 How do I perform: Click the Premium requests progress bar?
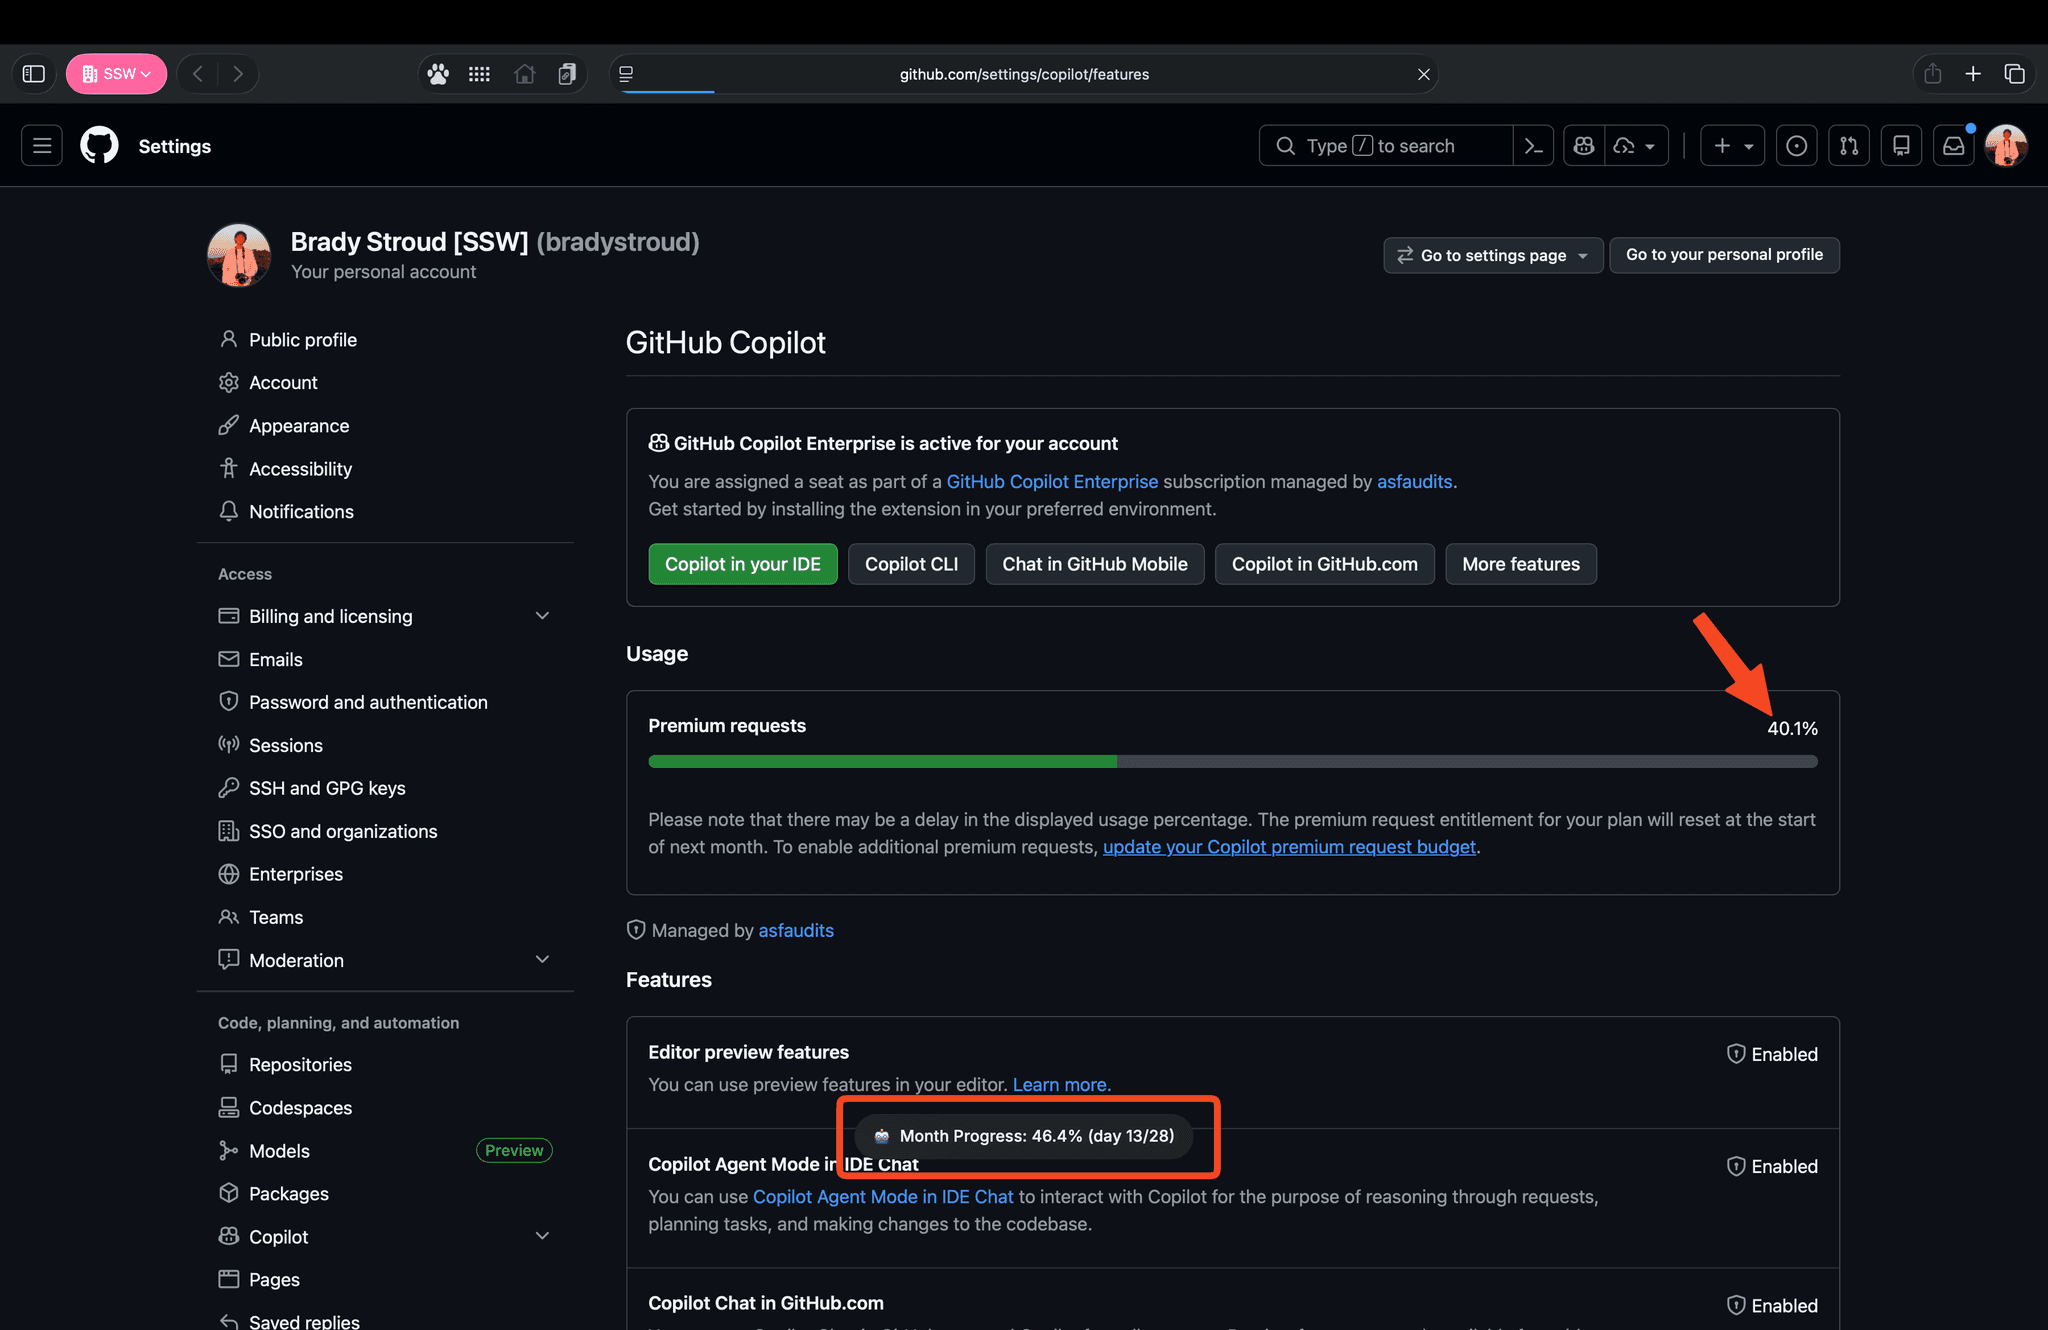(x=1232, y=761)
